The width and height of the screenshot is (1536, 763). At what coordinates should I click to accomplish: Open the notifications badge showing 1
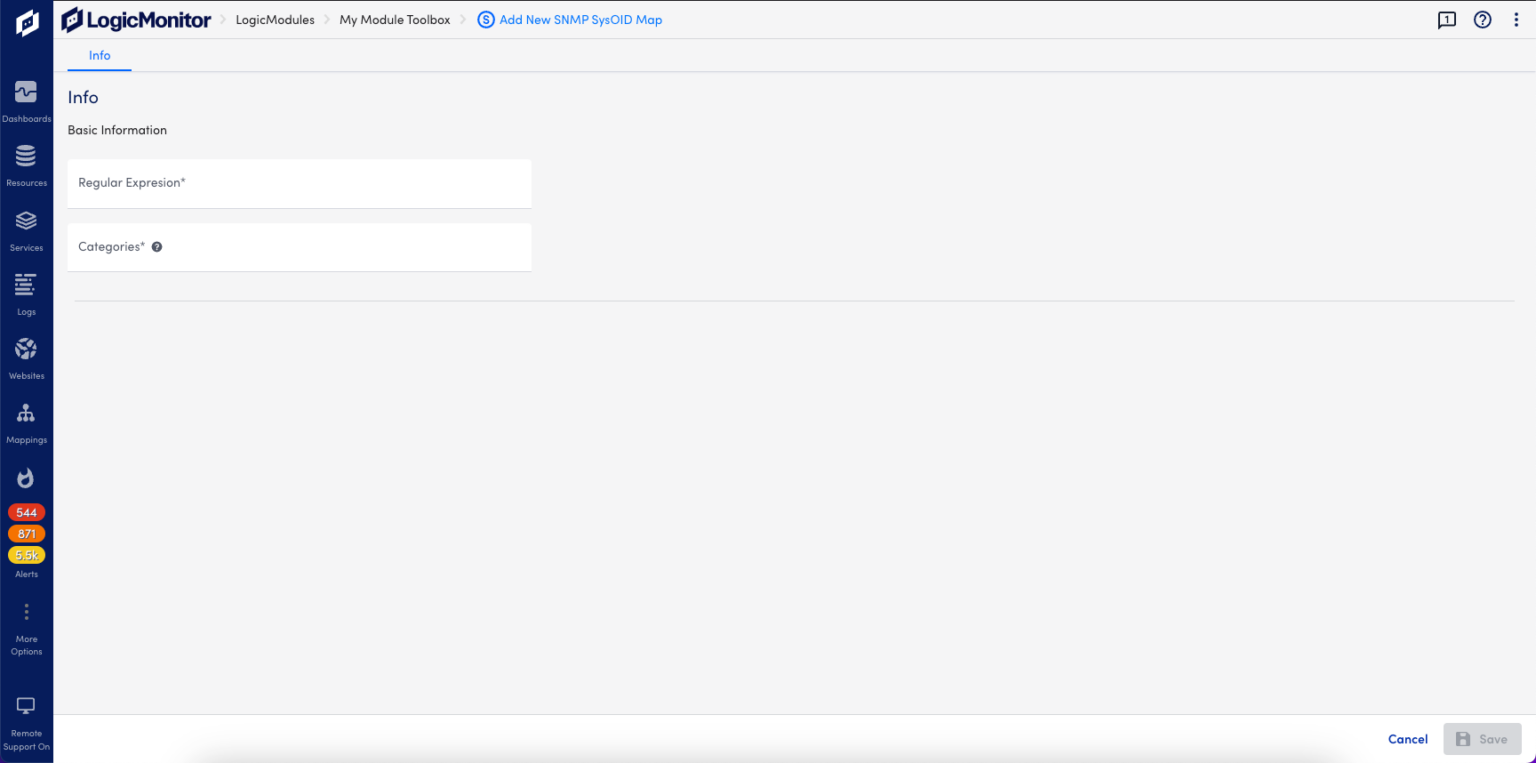(x=1447, y=19)
